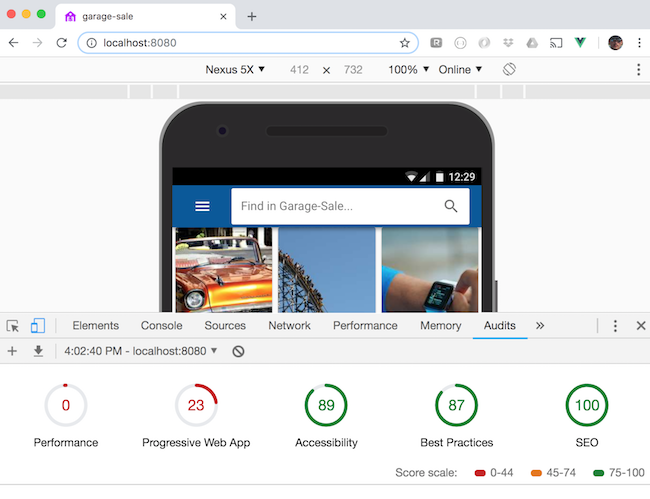Open the Nexus 5X device dropdown
The height and width of the screenshot is (499, 650).
[235, 69]
